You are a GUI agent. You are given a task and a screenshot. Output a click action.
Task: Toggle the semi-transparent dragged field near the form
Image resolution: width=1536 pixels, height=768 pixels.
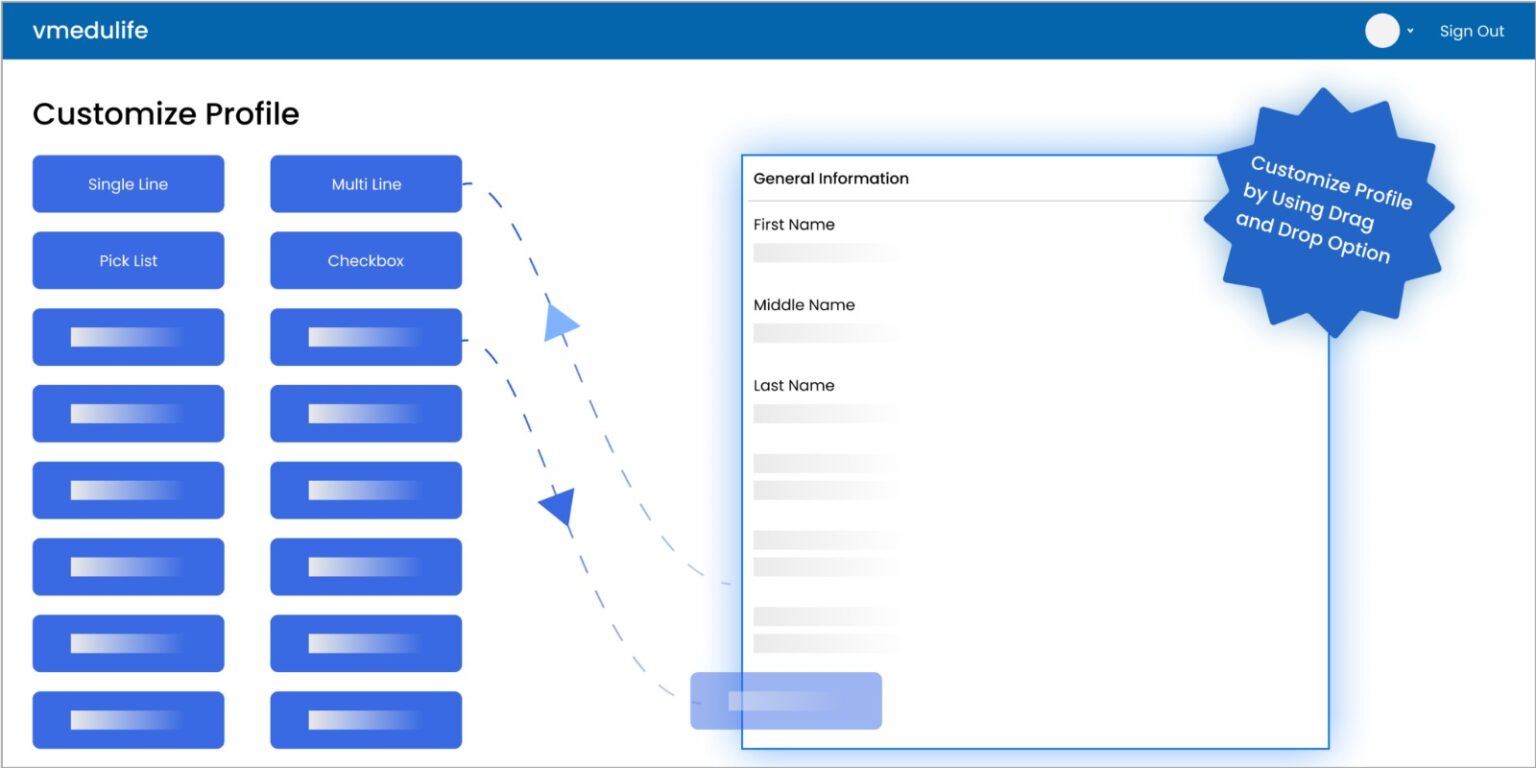point(785,700)
